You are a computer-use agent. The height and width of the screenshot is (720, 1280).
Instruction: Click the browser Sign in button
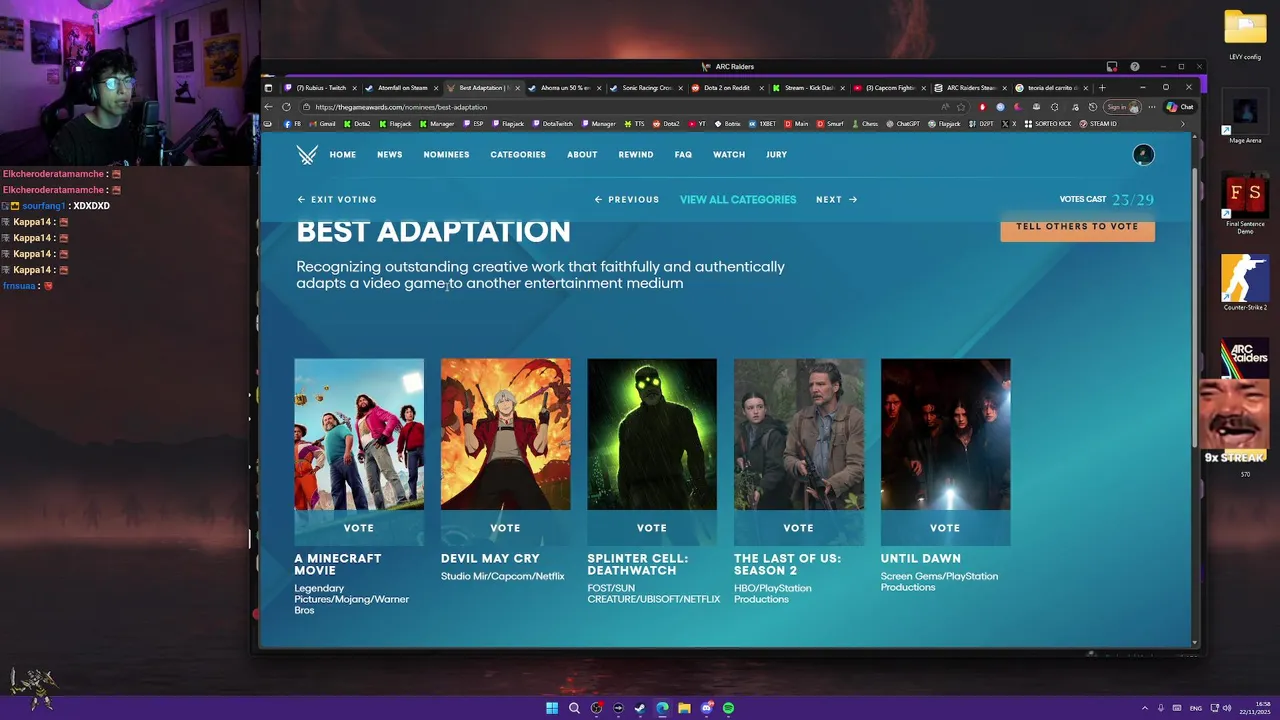click(x=1122, y=107)
